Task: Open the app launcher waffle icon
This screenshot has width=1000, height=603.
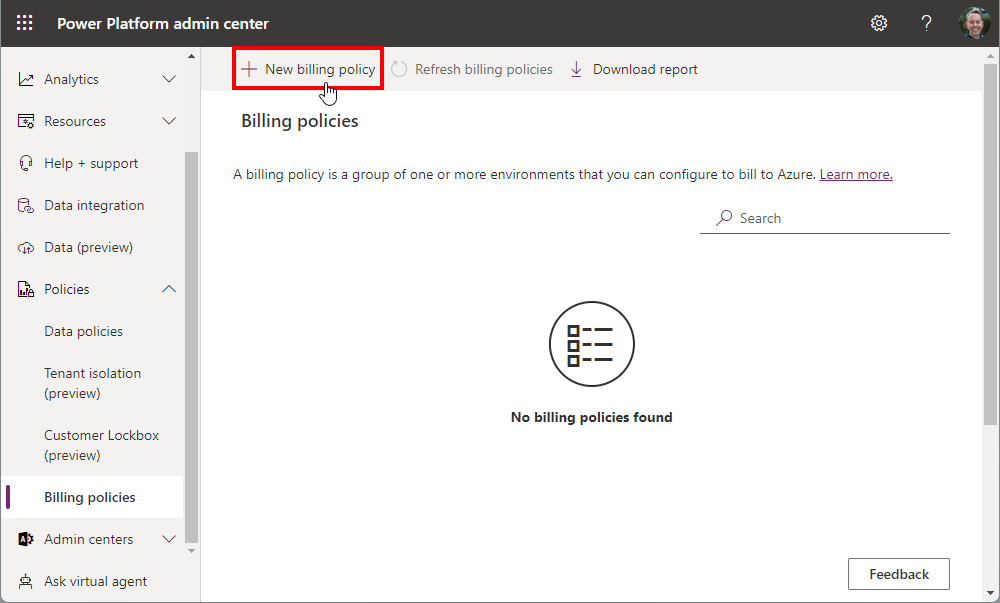Action: 24,23
